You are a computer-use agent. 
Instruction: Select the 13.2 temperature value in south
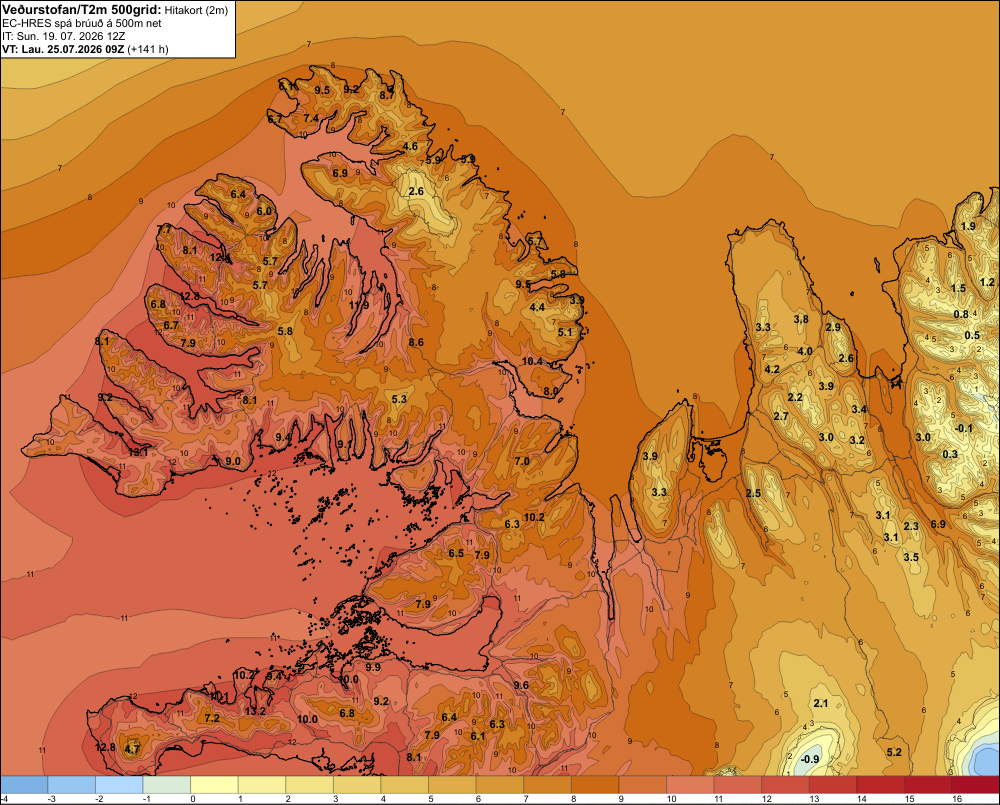click(255, 711)
